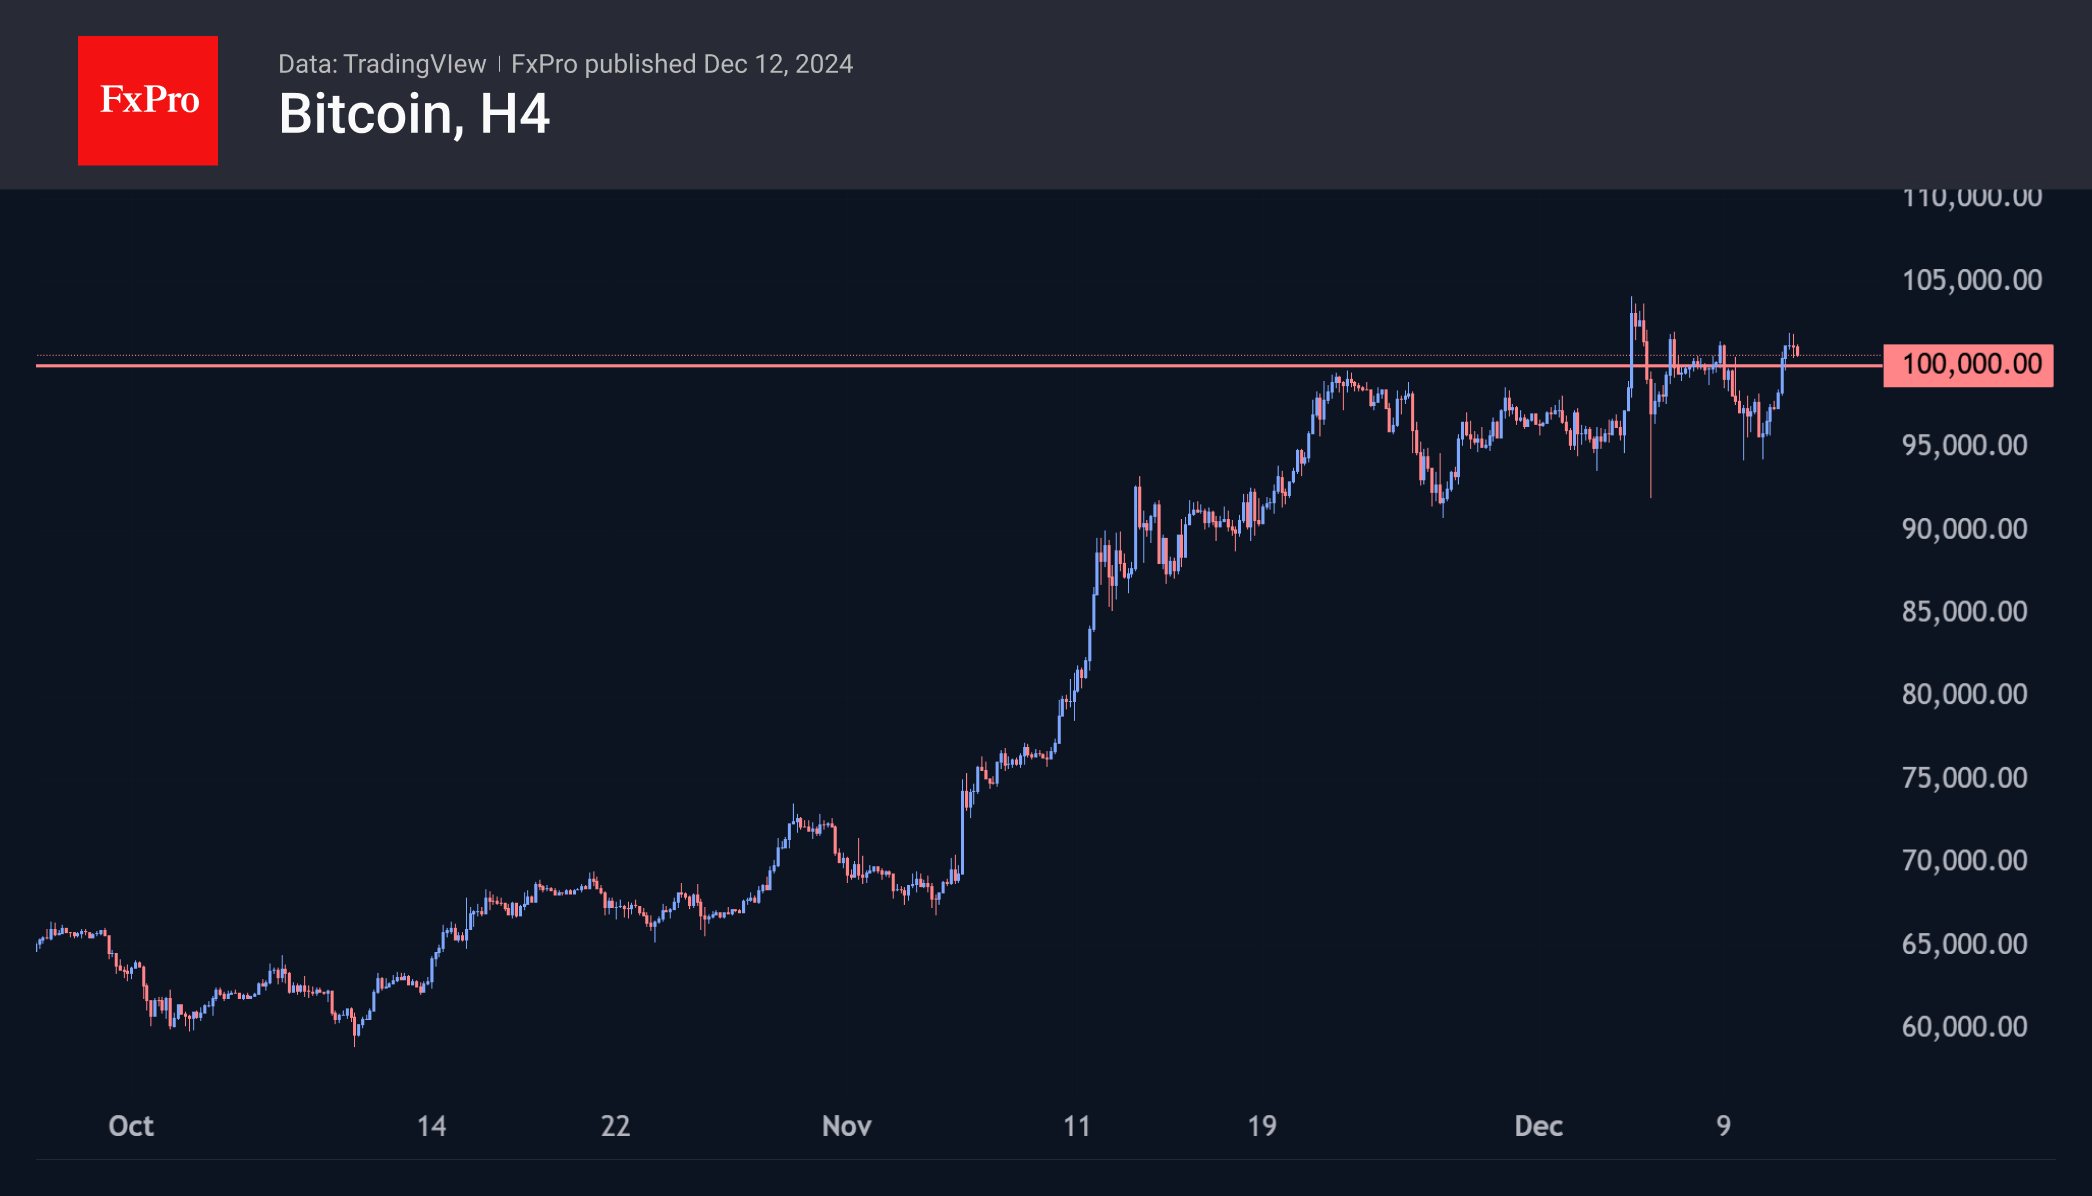
Task: Click the 'Dec' date axis label
Action: coord(1538,1127)
